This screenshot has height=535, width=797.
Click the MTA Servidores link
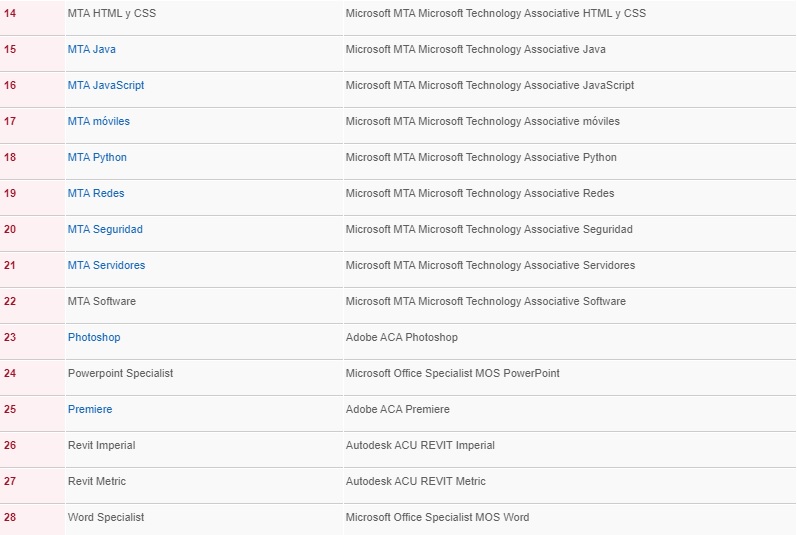click(x=106, y=265)
